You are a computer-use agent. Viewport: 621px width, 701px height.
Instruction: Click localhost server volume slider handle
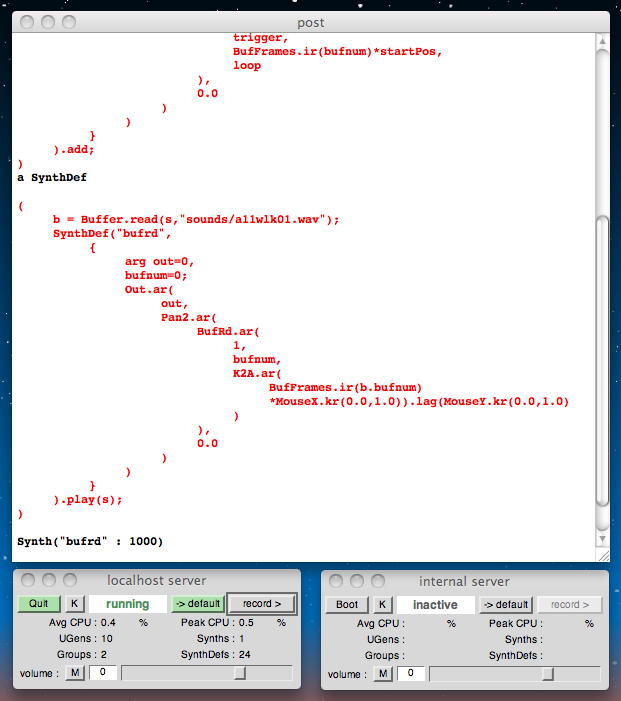(x=240, y=673)
